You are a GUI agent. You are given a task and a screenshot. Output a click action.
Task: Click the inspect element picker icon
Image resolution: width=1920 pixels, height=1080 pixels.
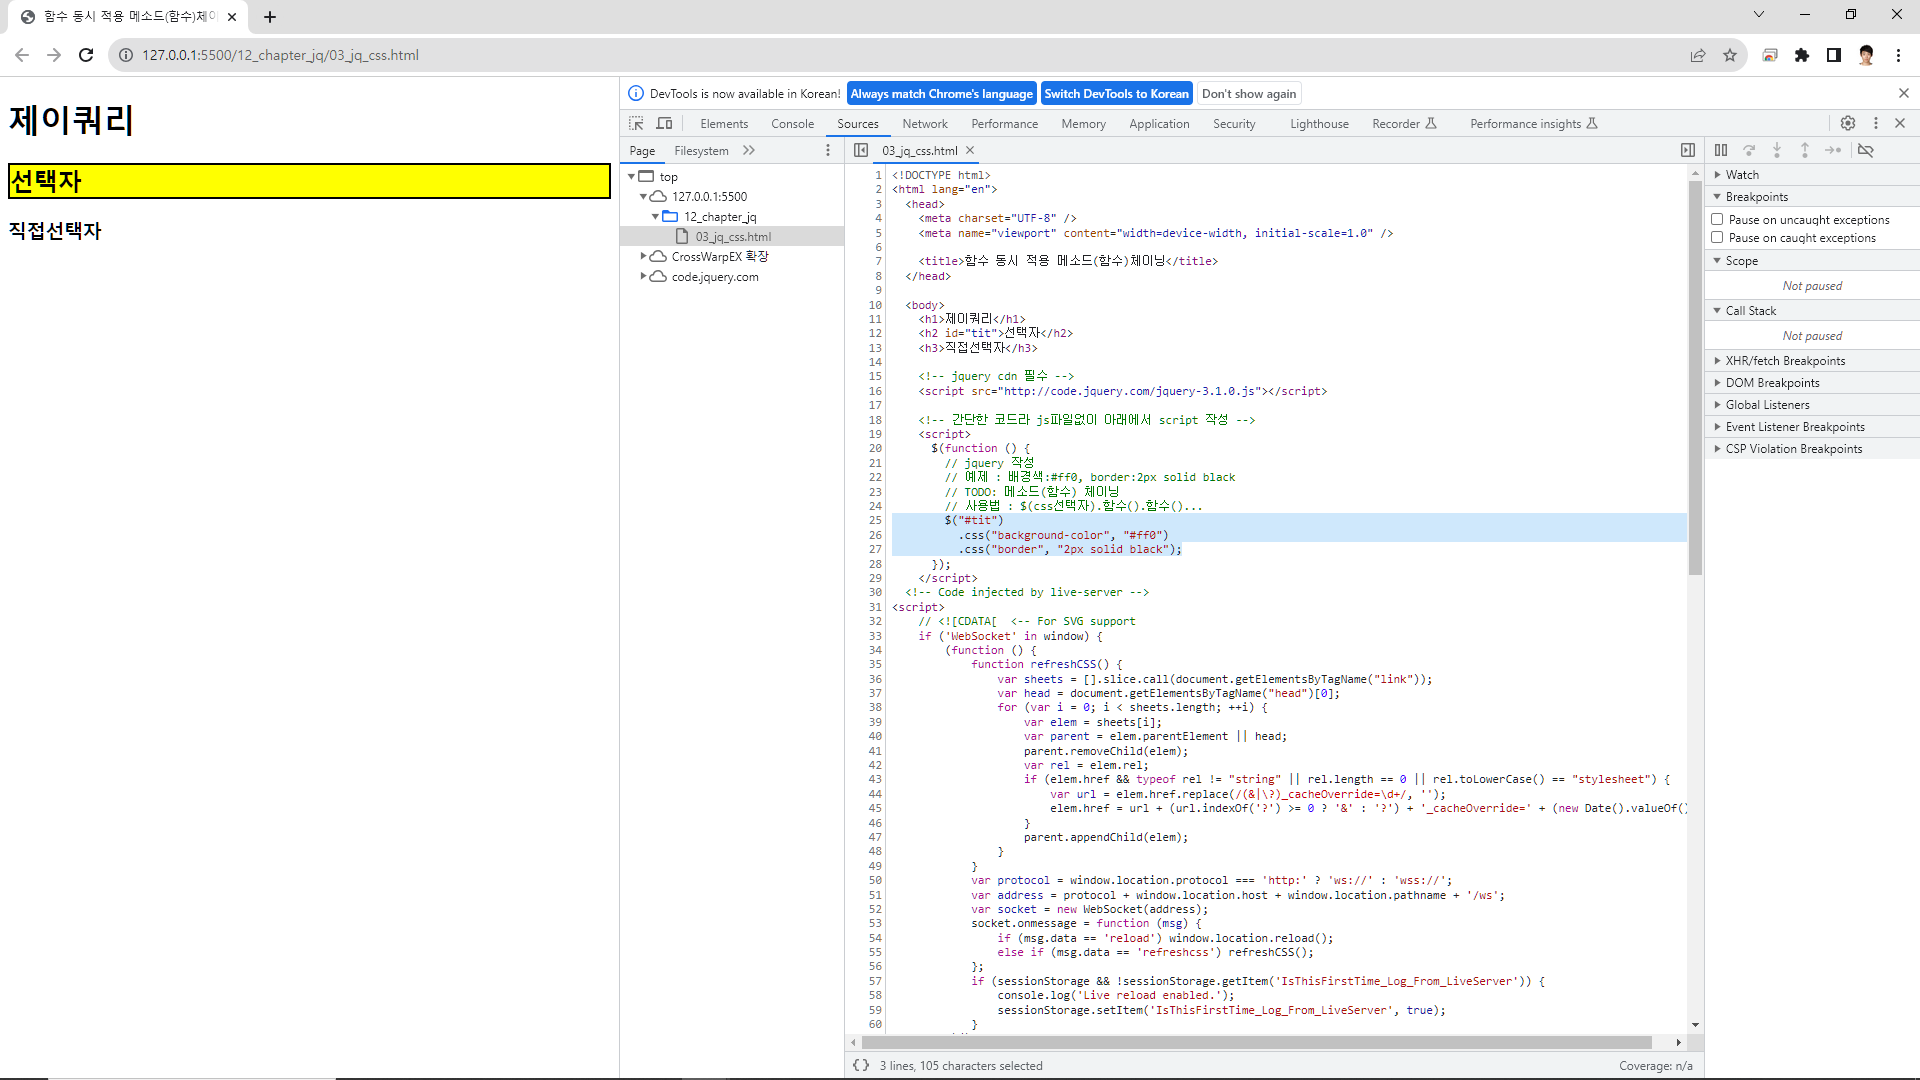pyautogui.click(x=636, y=123)
